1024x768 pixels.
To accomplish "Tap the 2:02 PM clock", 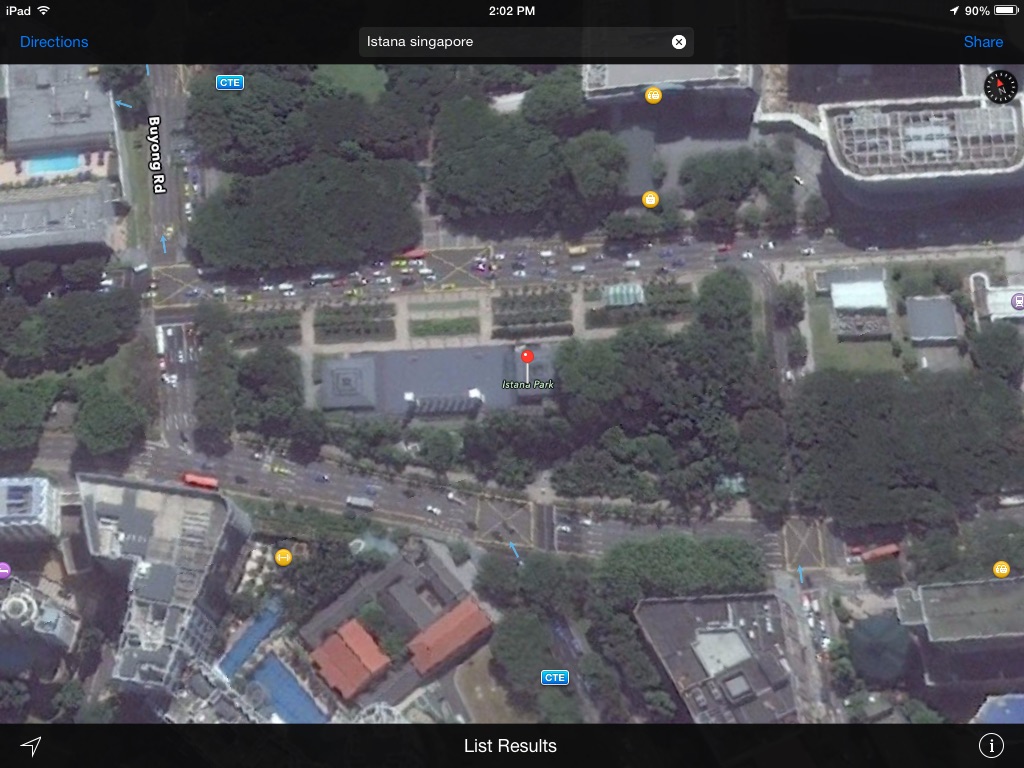I will click(x=512, y=10).
